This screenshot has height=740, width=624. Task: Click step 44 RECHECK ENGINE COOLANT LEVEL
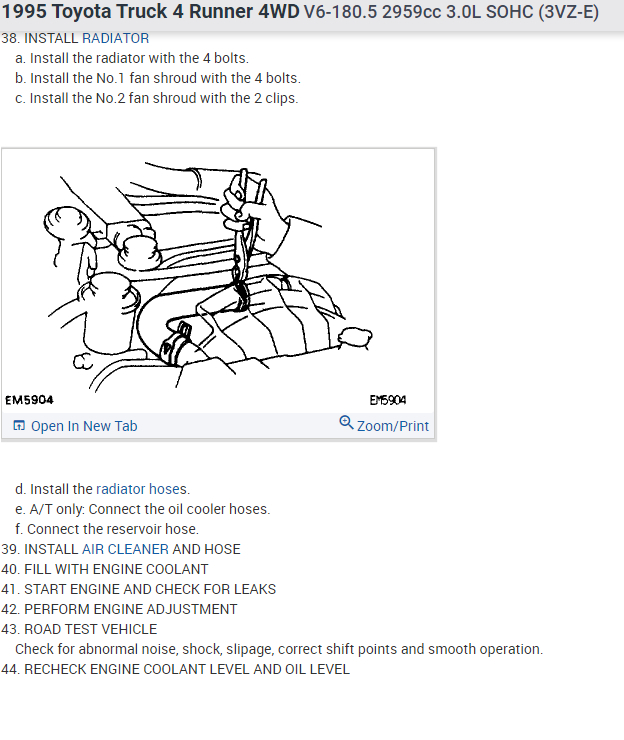176,670
